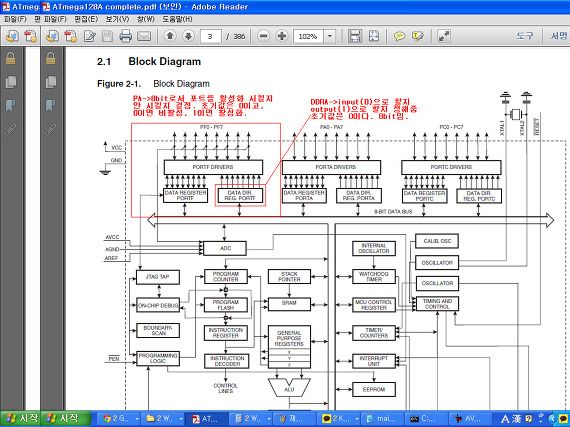Open the 도구 tools pane
The image size is (570, 427).
pyautogui.click(x=525, y=36)
